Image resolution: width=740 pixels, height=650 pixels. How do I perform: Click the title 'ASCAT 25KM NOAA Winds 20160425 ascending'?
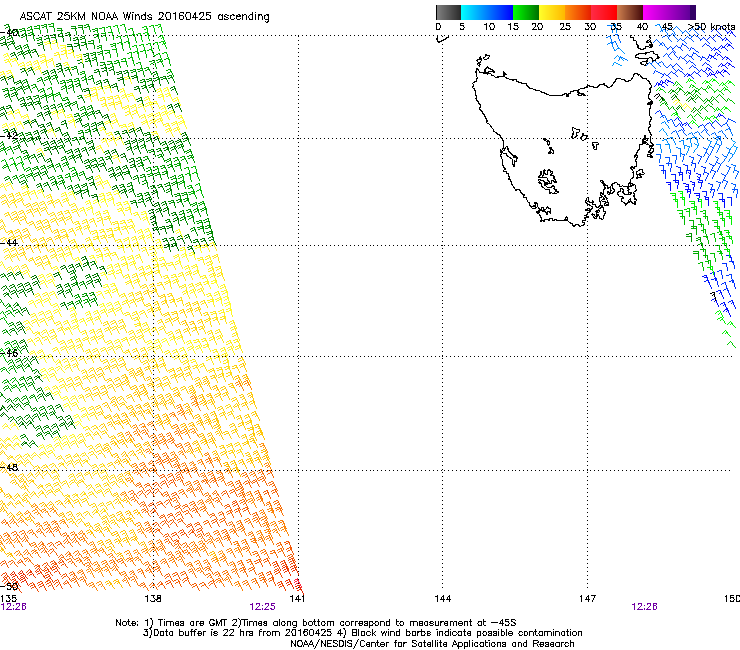point(144,17)
